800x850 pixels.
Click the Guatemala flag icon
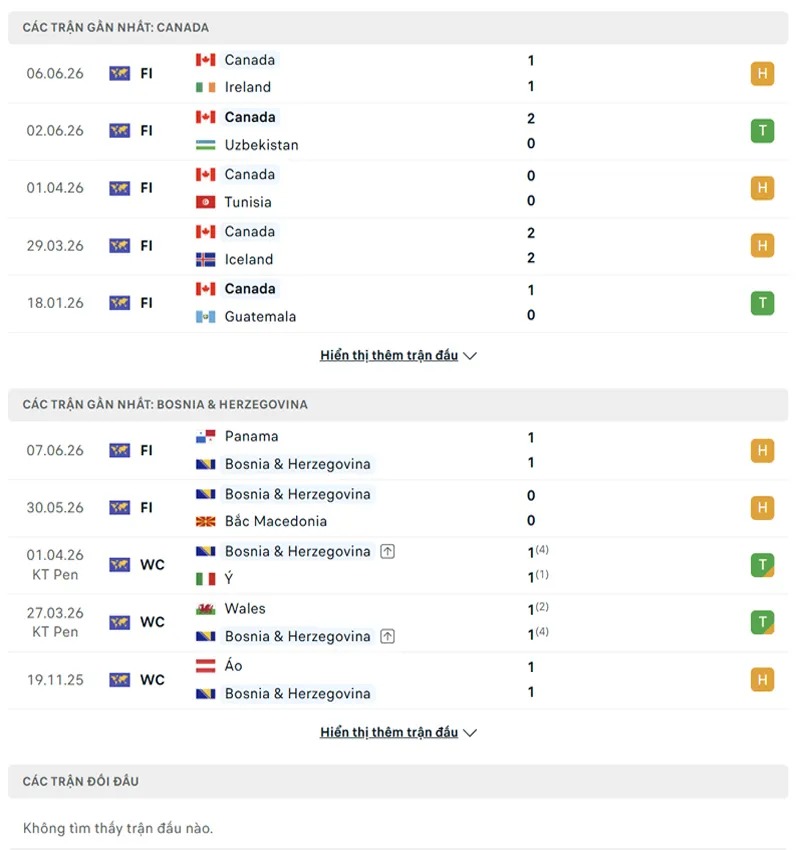pyautogui.click(x=205, y=317)
